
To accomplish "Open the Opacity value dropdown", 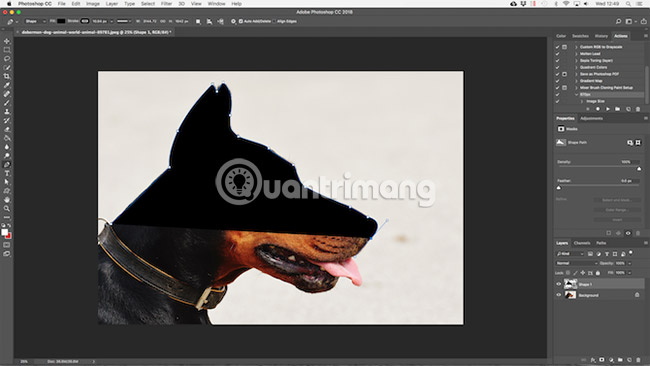I will 630,263.
